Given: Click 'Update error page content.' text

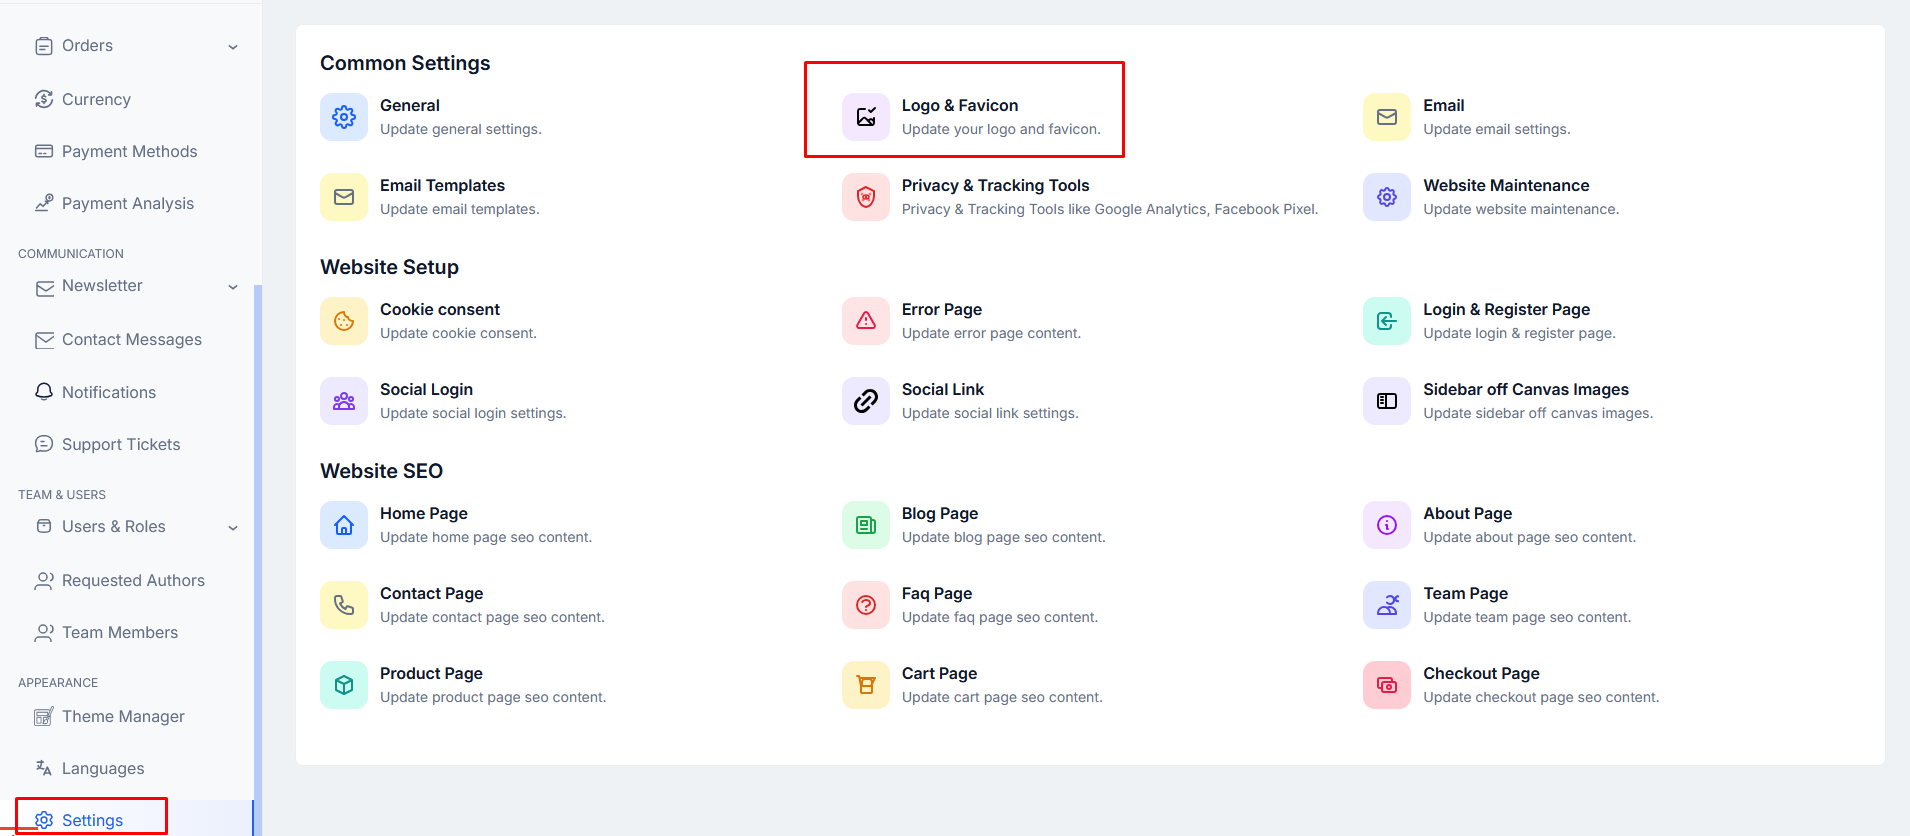Looking at the screenshot, I should [x=991, y=333].
